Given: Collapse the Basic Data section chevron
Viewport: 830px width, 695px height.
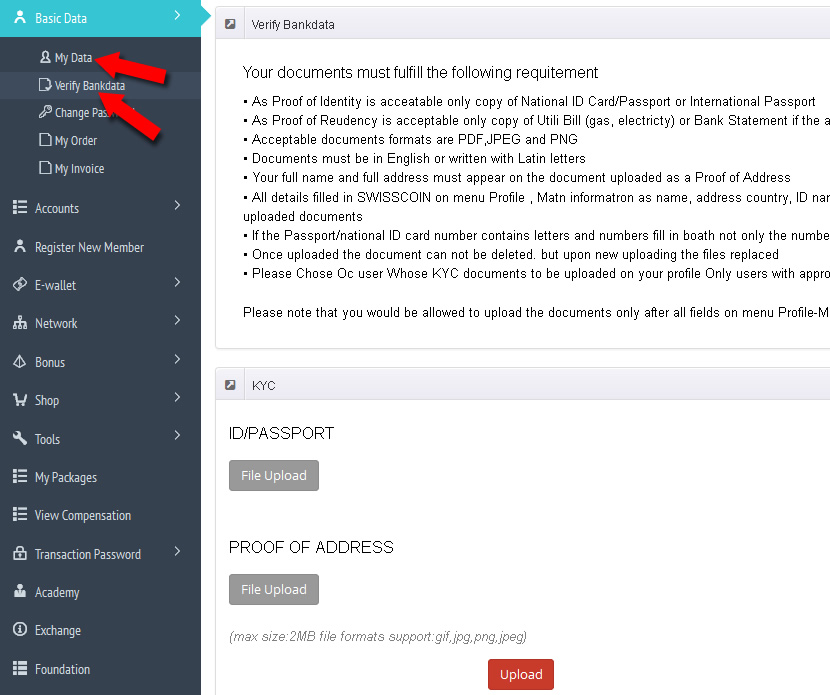Looking at the screenshot, I should [x=177, y=15].
